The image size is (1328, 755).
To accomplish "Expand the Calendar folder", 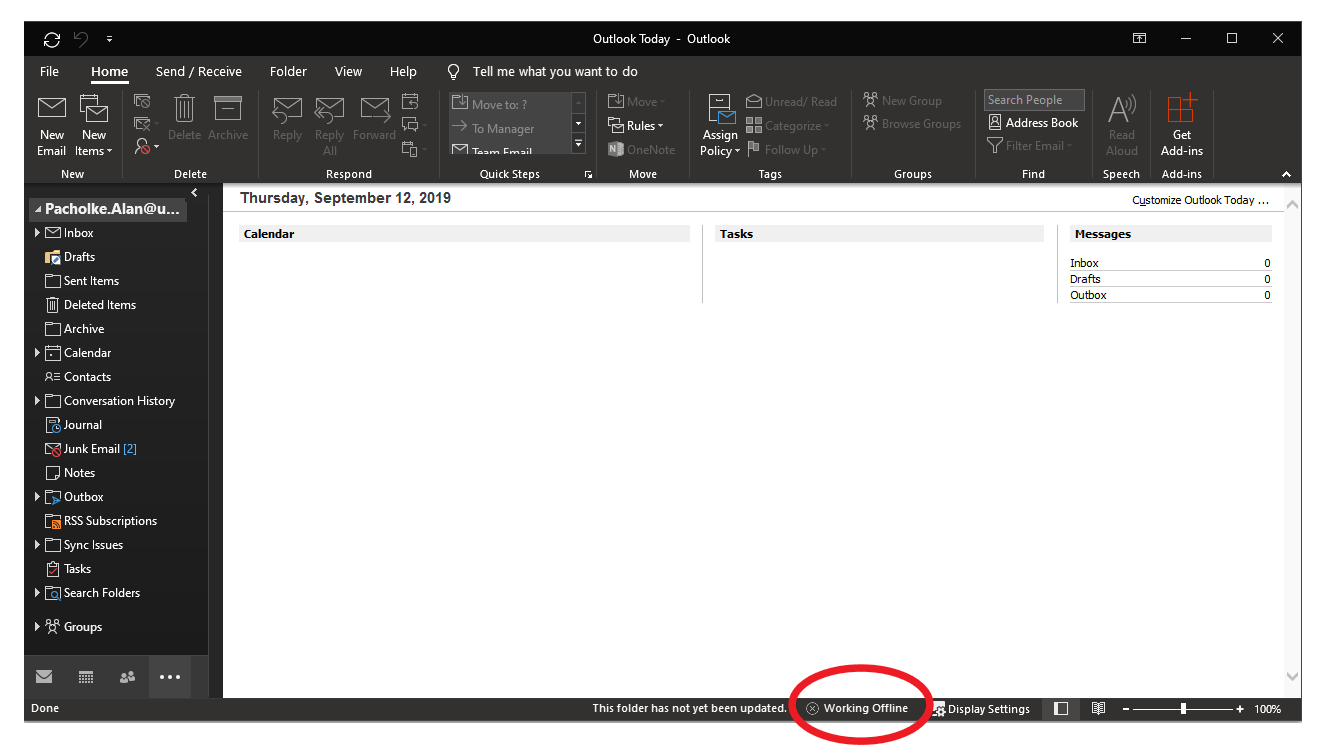I will [x=38, y=353].
